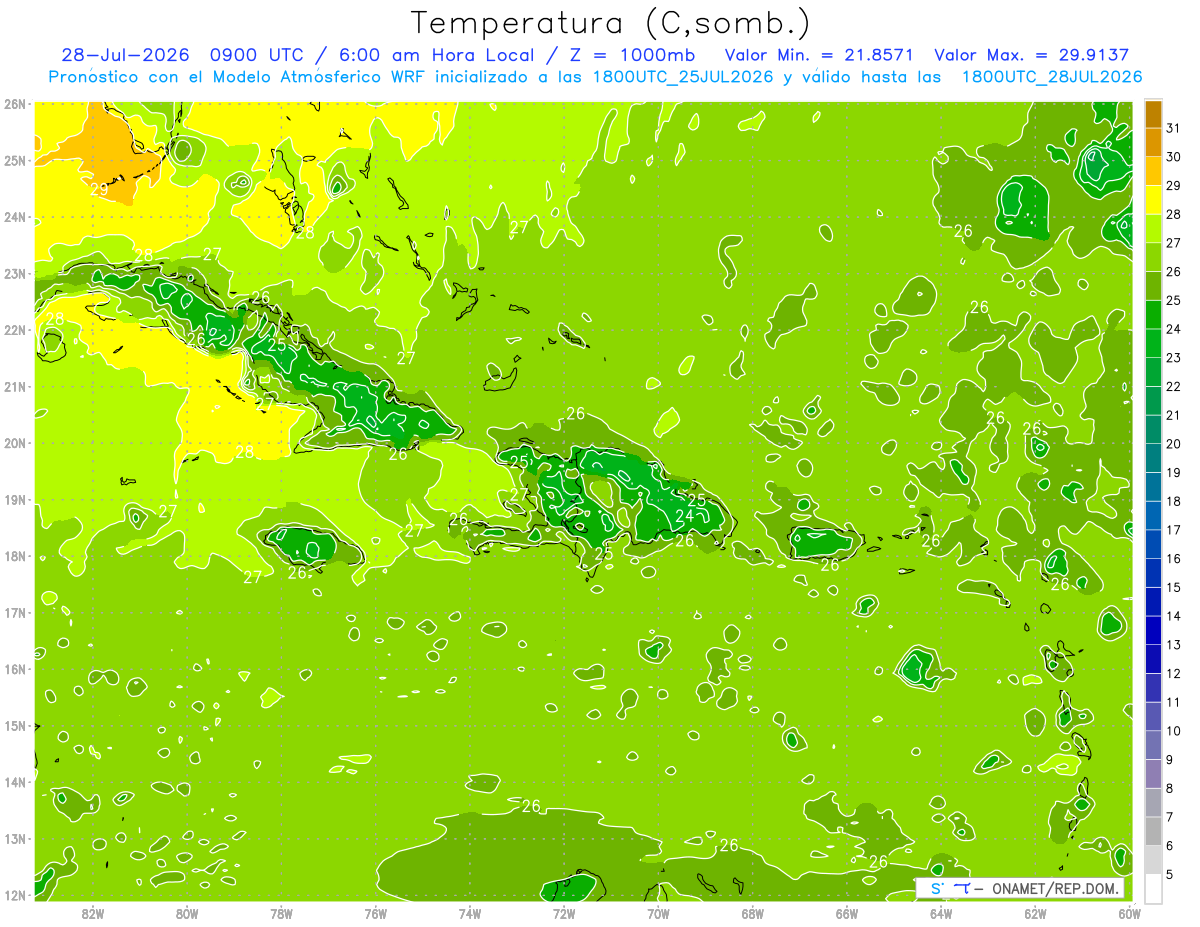1200x927 pixels.
Task: Click the '68W' longitude axis label
Action: coord(753,913)
